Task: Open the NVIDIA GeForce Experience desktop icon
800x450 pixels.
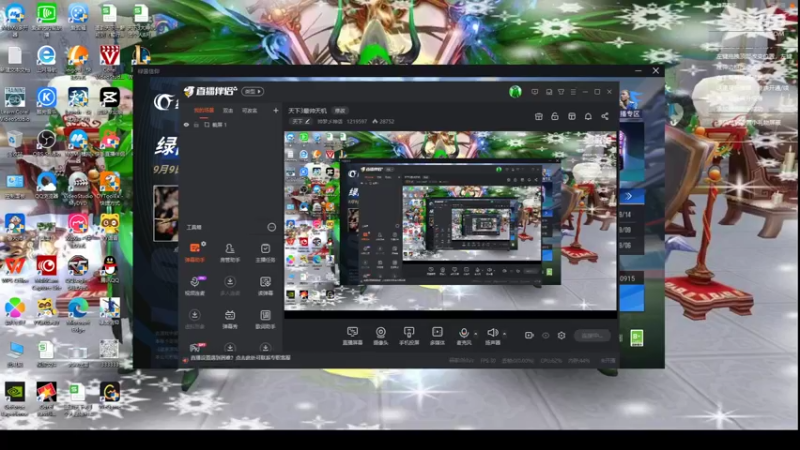Action: (15, 398)
